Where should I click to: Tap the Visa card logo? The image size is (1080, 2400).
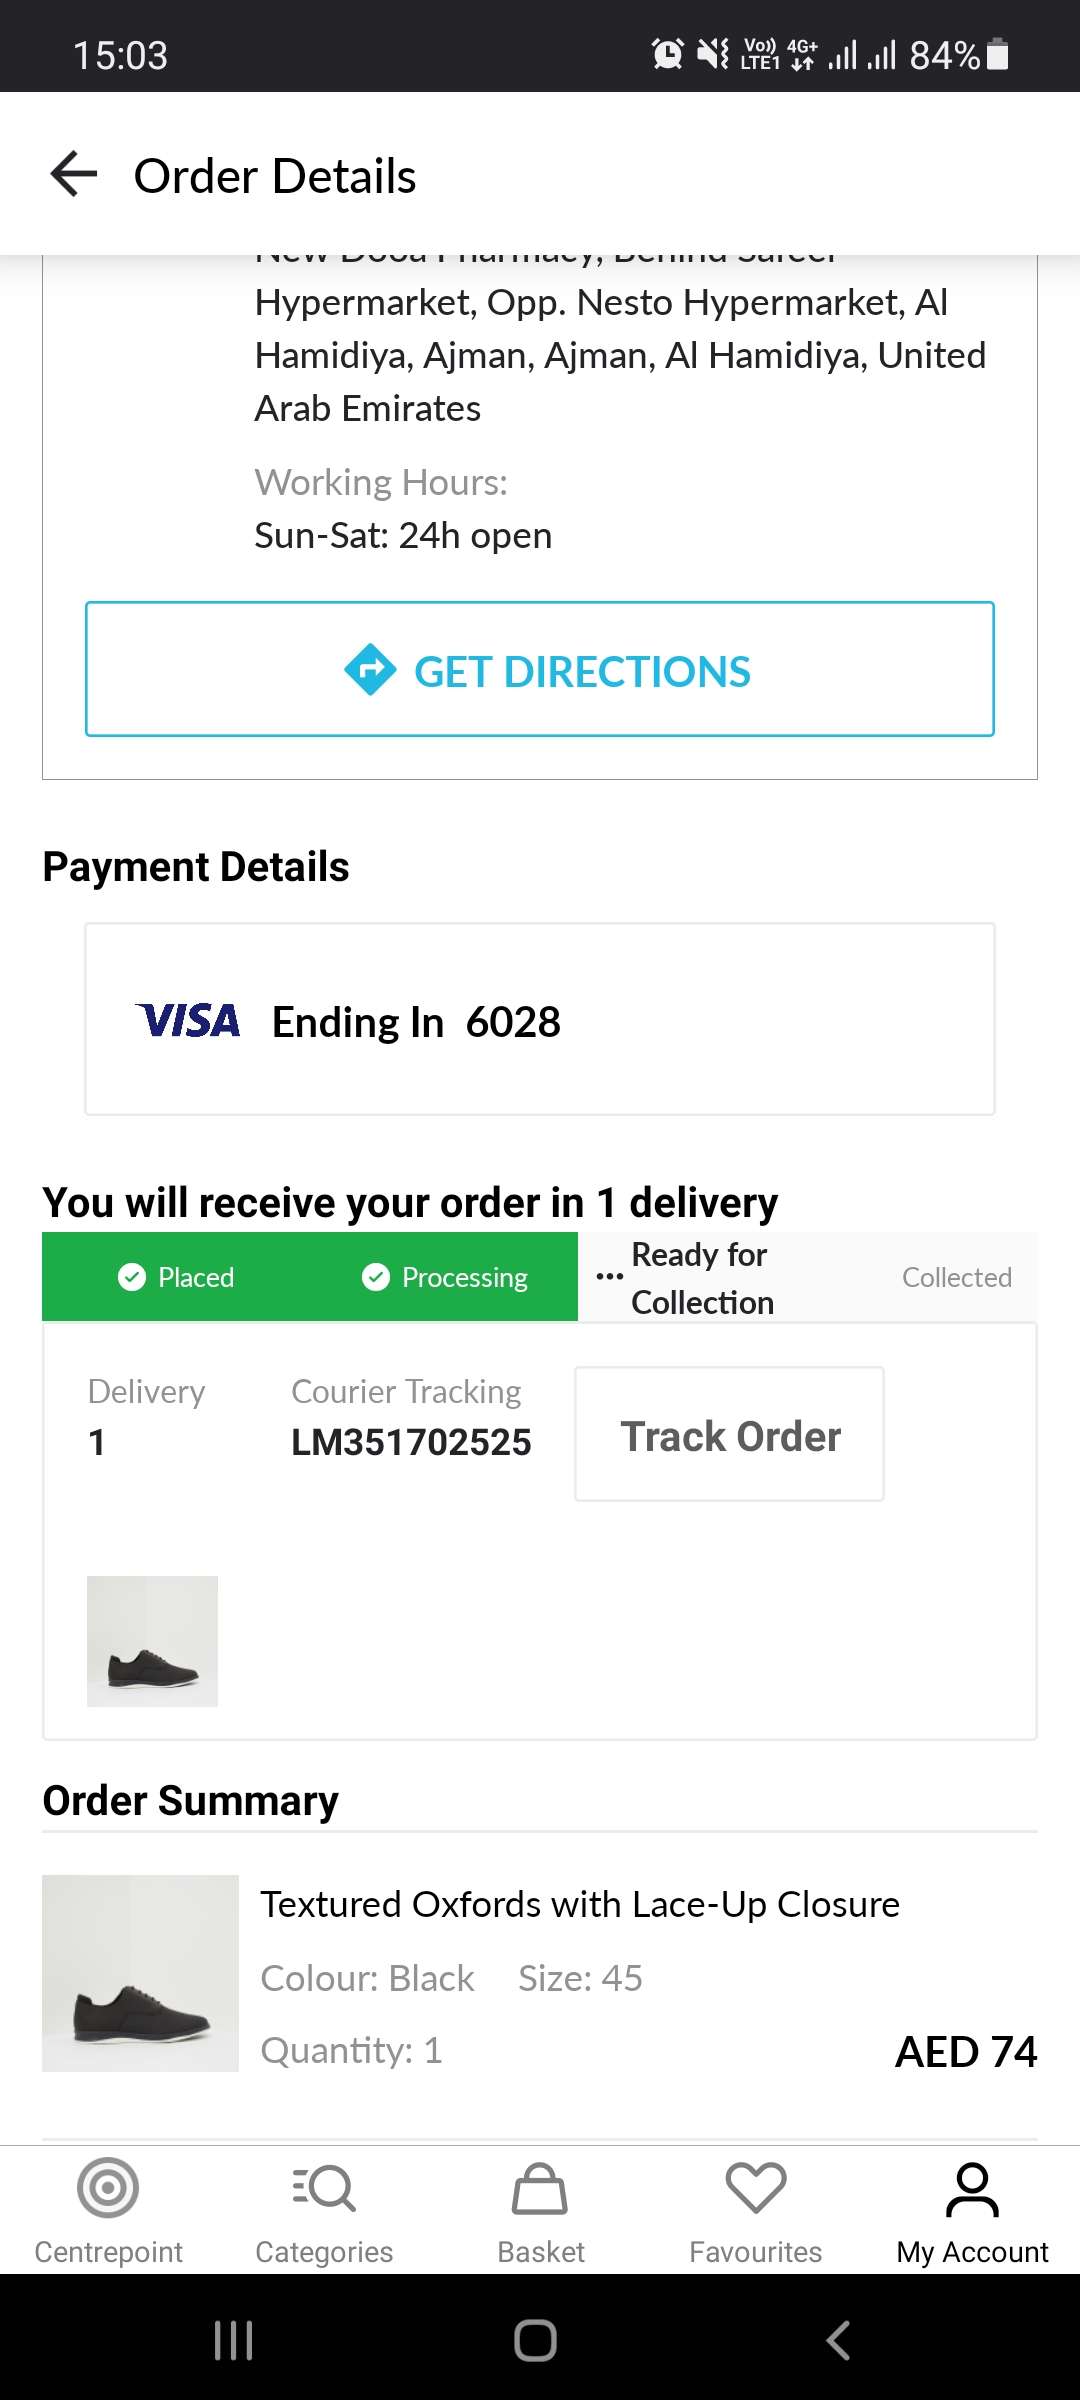pos(188,1021)
